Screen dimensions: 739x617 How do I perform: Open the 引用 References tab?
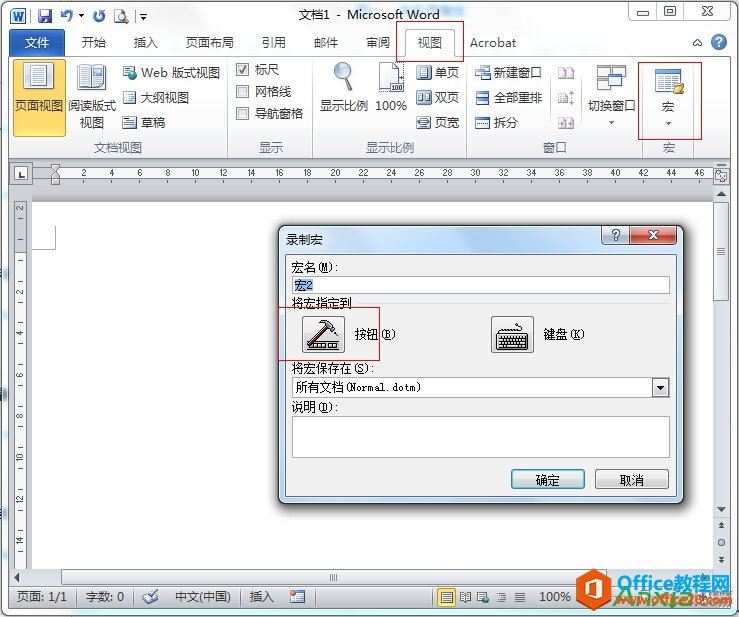coord(274,43)
